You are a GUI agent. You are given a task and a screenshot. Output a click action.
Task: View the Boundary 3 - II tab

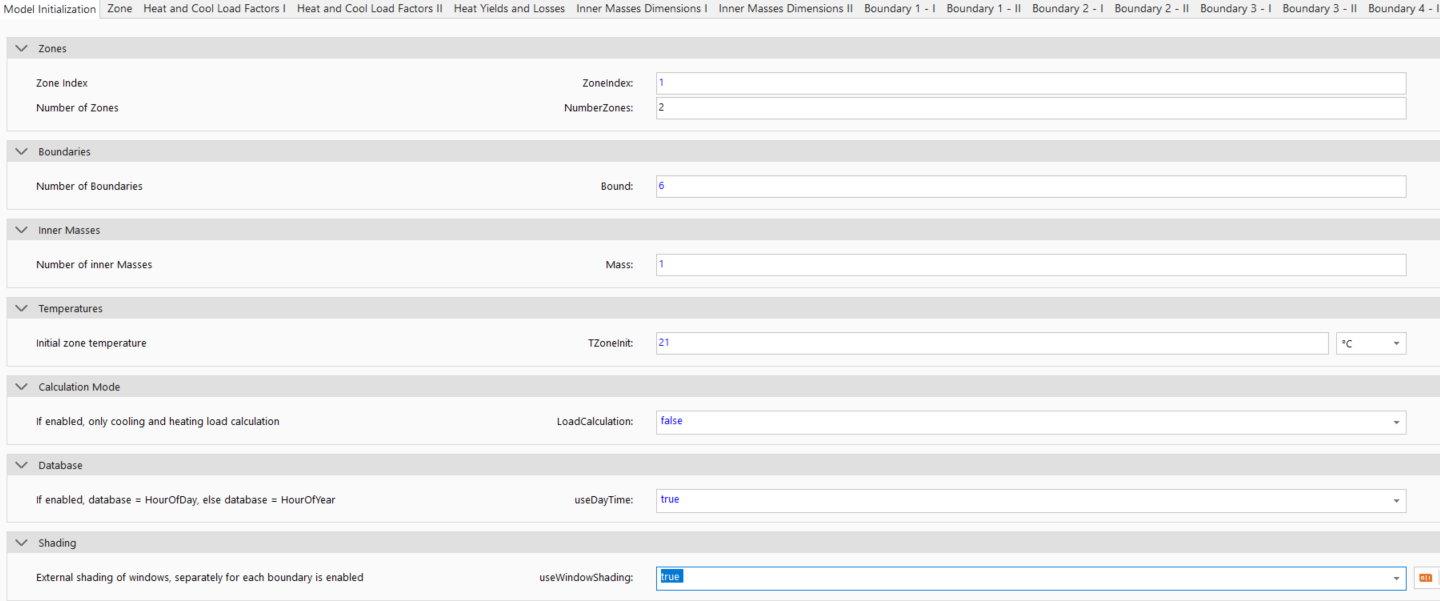tap(1320, 9)
